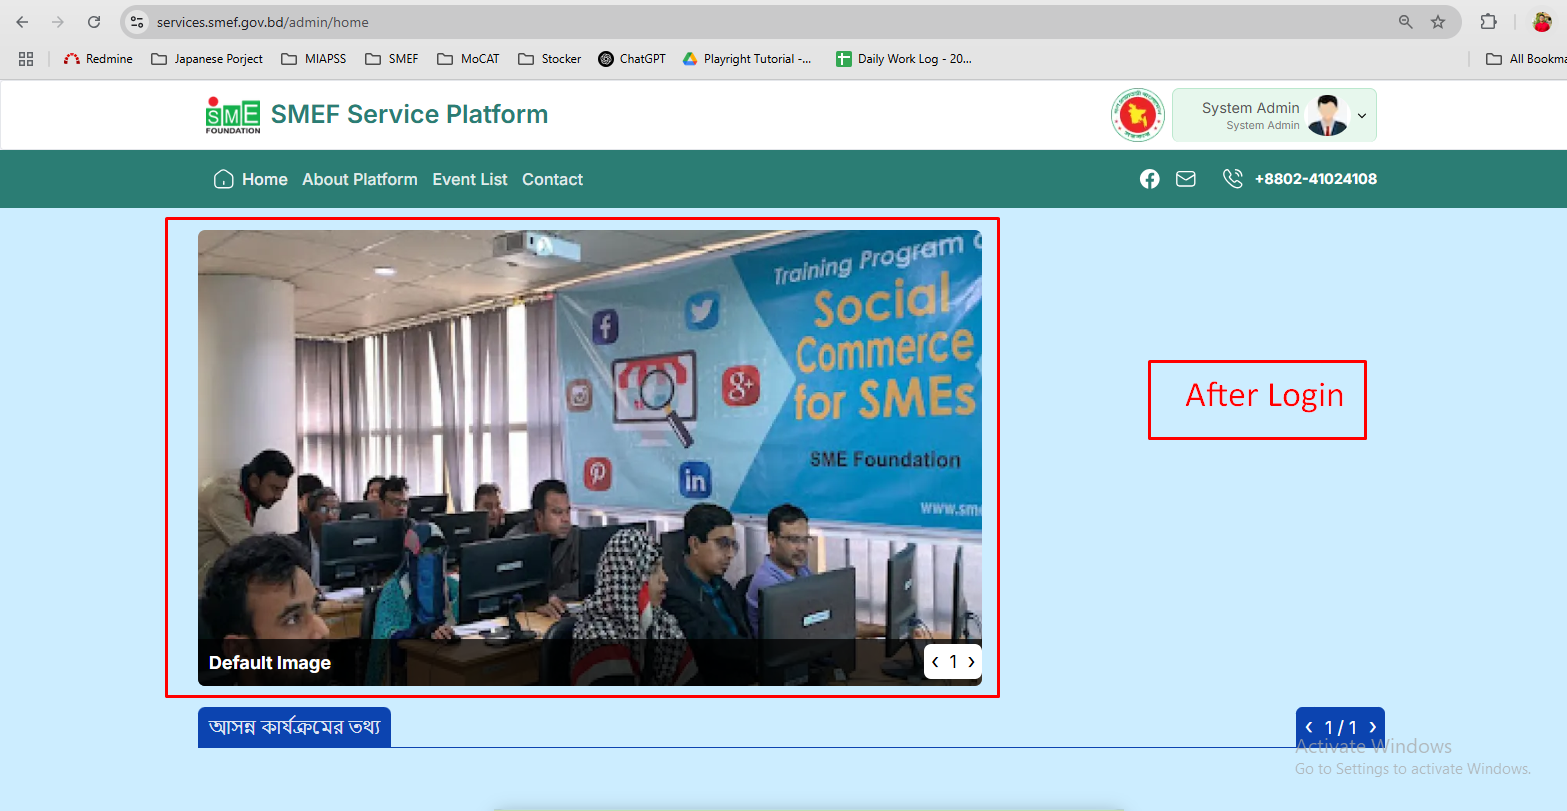1567x811 pixels.
Task: Open the MIAPSS bookmark folder
Action: [314, 59]
